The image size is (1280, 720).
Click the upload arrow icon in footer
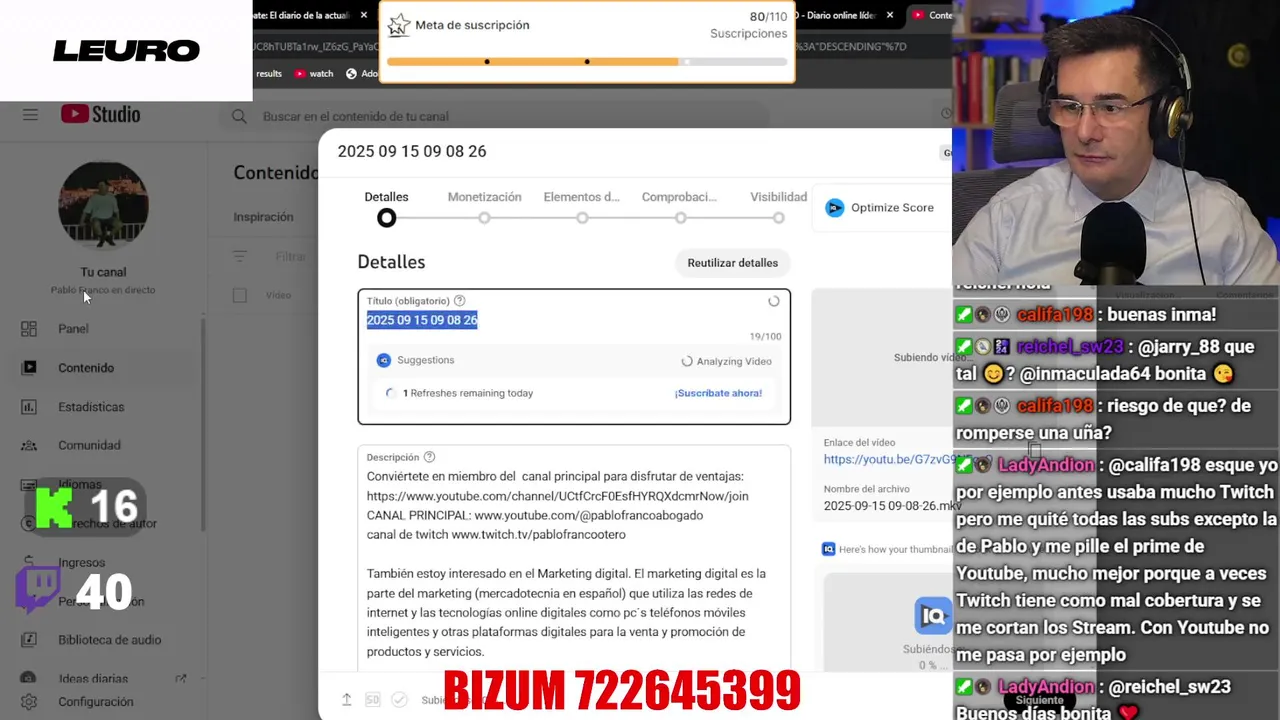pyautogui.click(x=346, y=700)
